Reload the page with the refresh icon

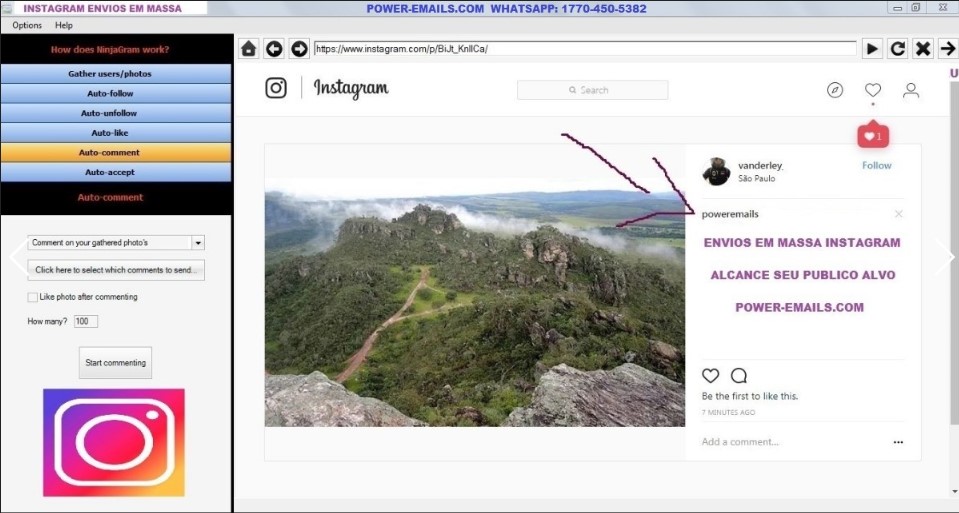pyautogui.click(x=897, y=48)
